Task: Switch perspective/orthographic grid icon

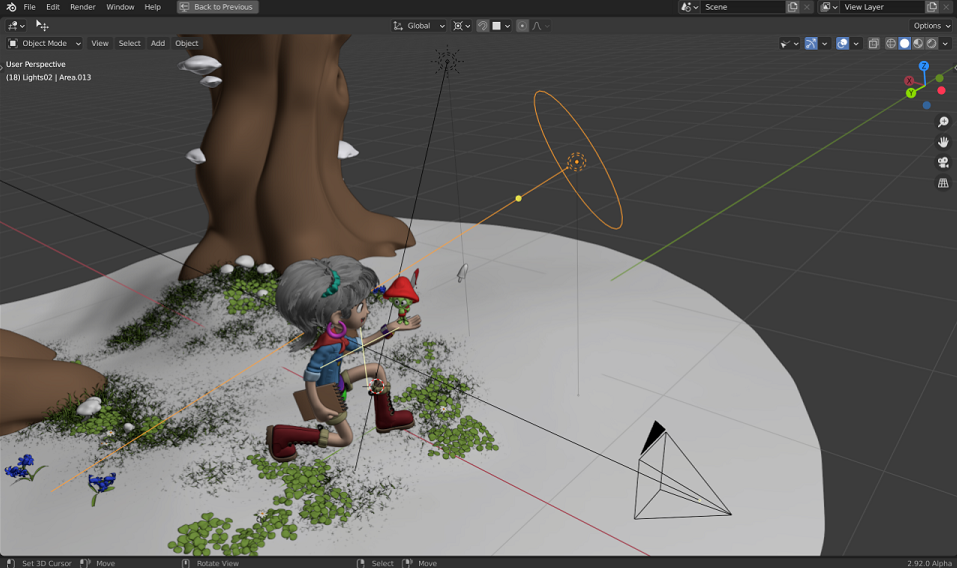Action: coord(943,182)
